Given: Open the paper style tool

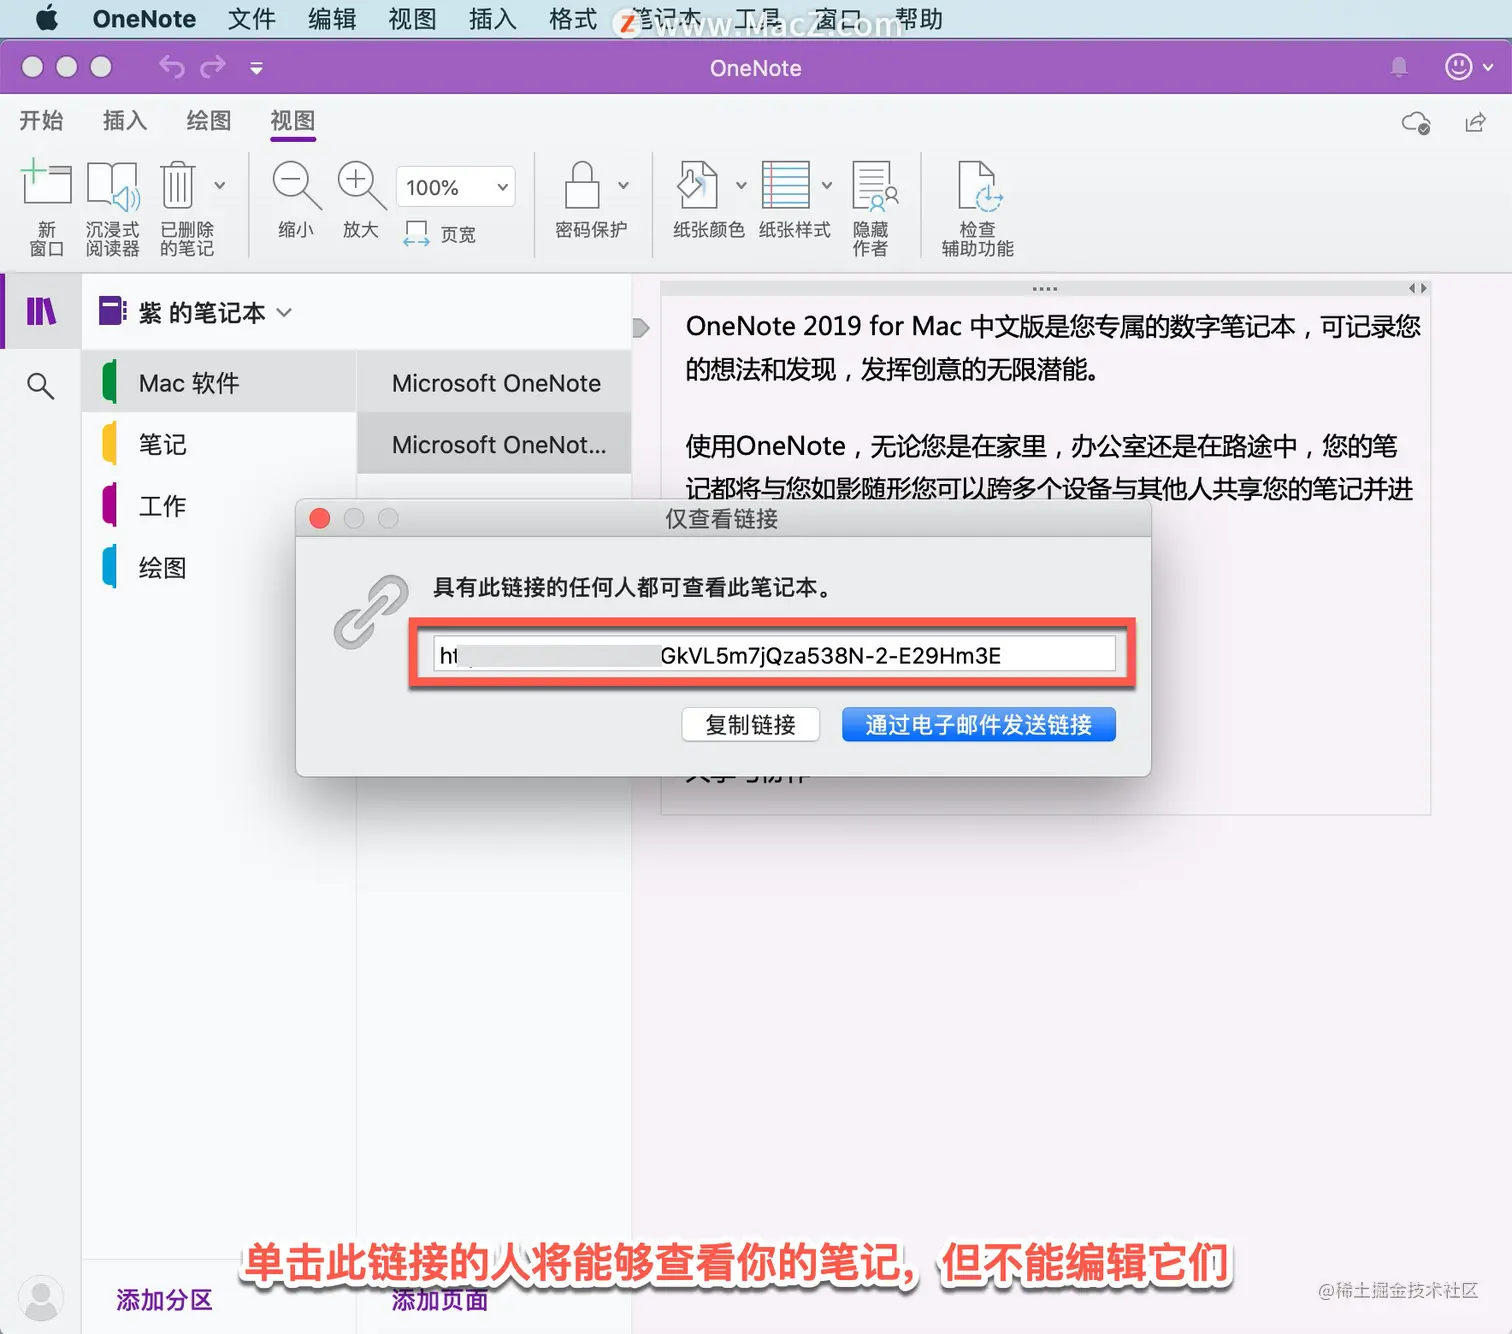Looking at the screenshot, I should tap(786, 185).
